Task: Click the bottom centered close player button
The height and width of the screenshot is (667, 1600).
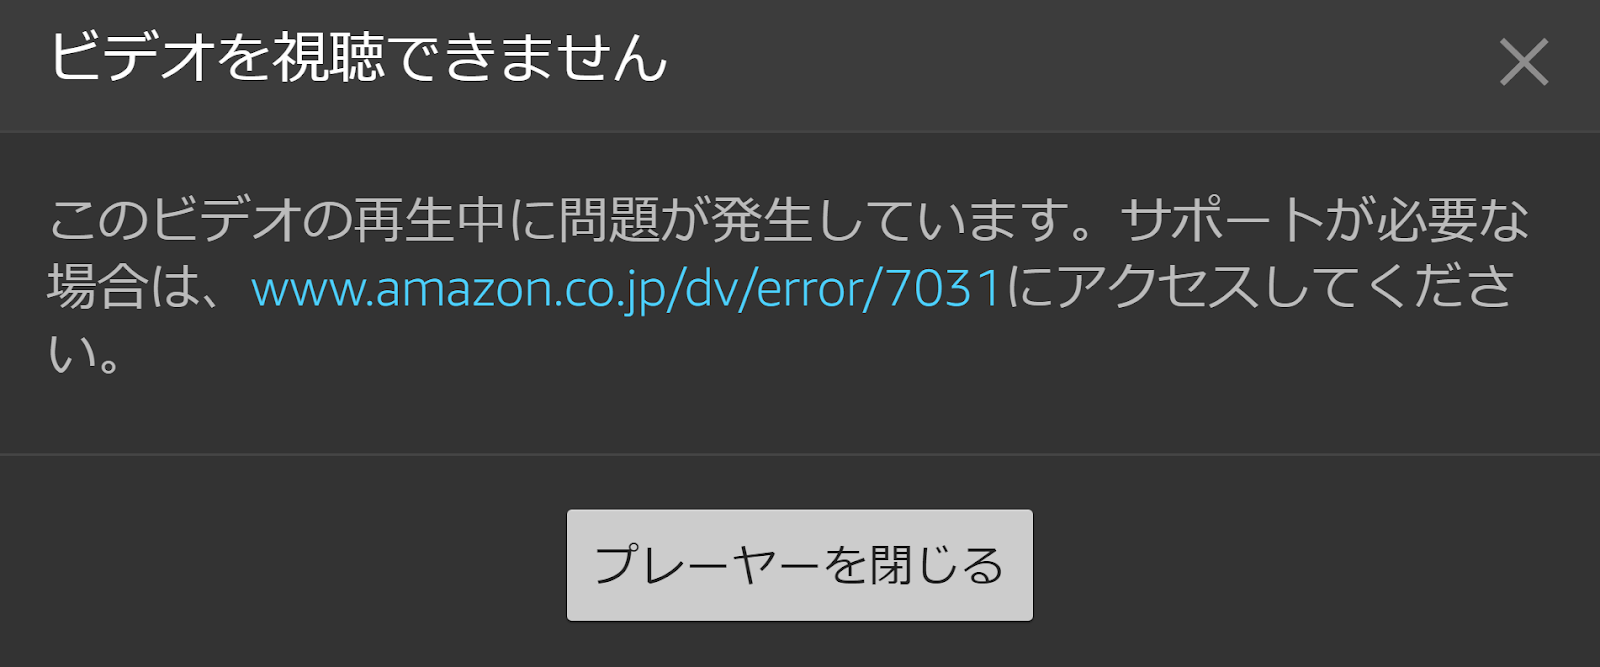Action: pyautogui.click(x=800, y=565)
